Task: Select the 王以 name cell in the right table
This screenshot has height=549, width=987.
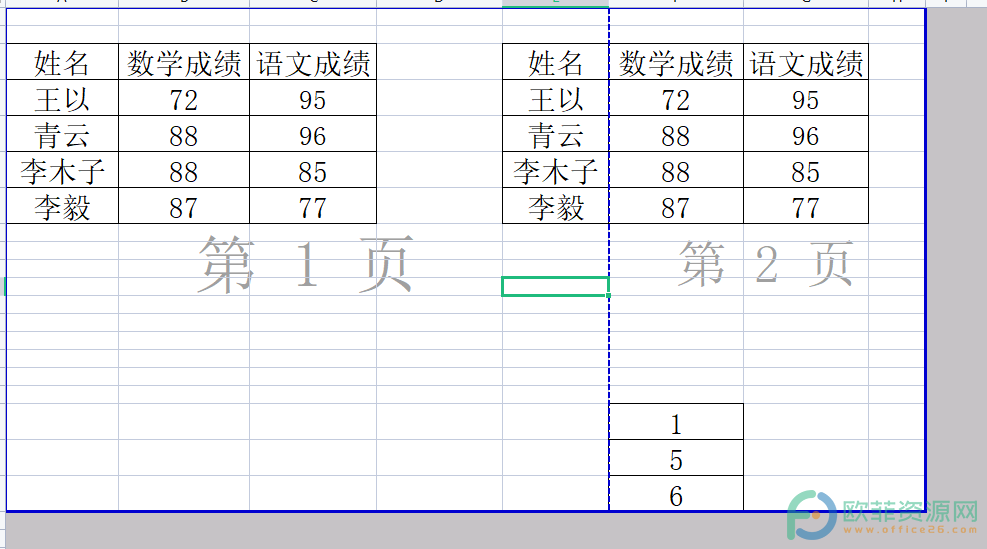Action: (556, 98)
